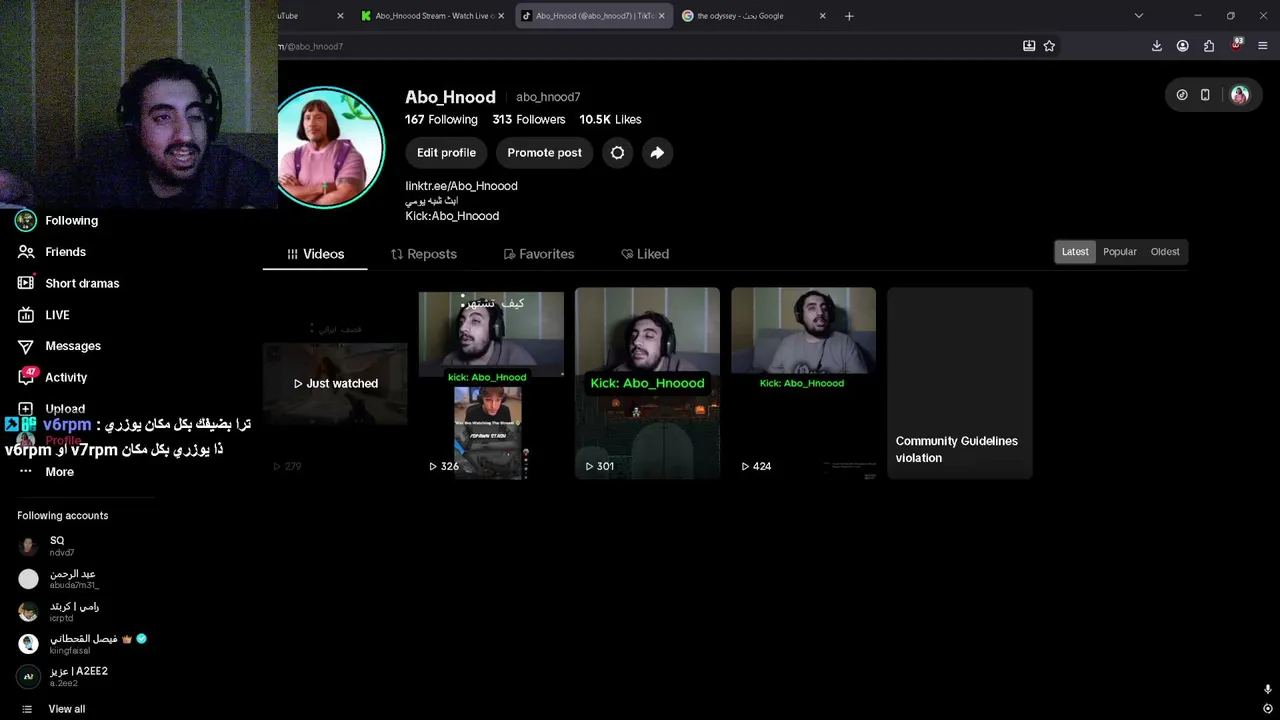The width and height of the screenshot is (1280, 720).
Task: Open kiingfaisal following account
Action: click(82, 643)
